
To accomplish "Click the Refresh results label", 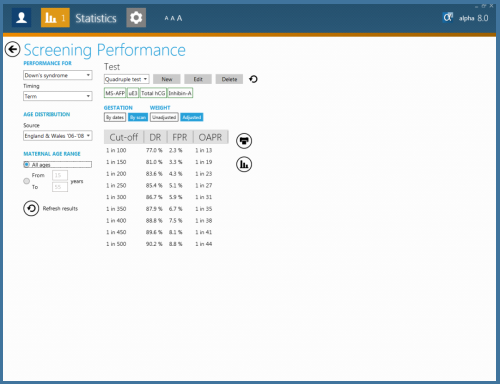I will (x=60, y=209).
